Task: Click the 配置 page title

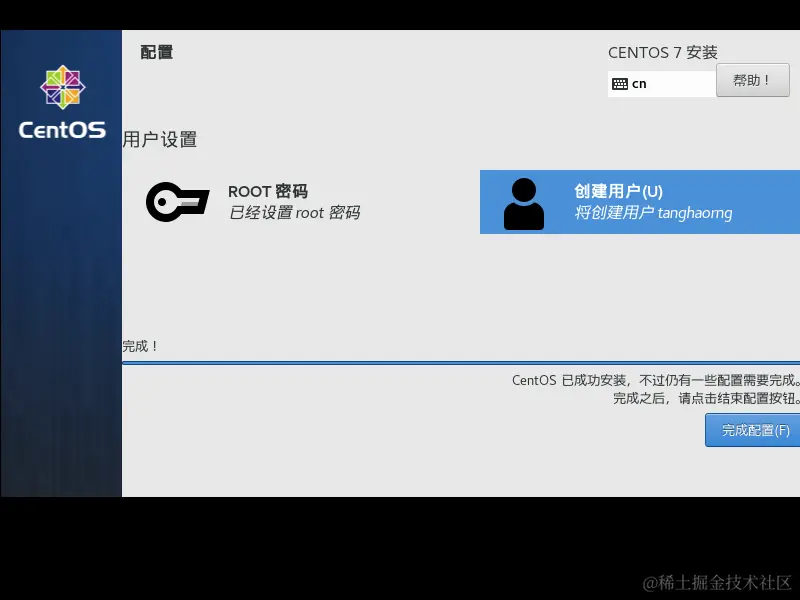Action: (157, 52)
